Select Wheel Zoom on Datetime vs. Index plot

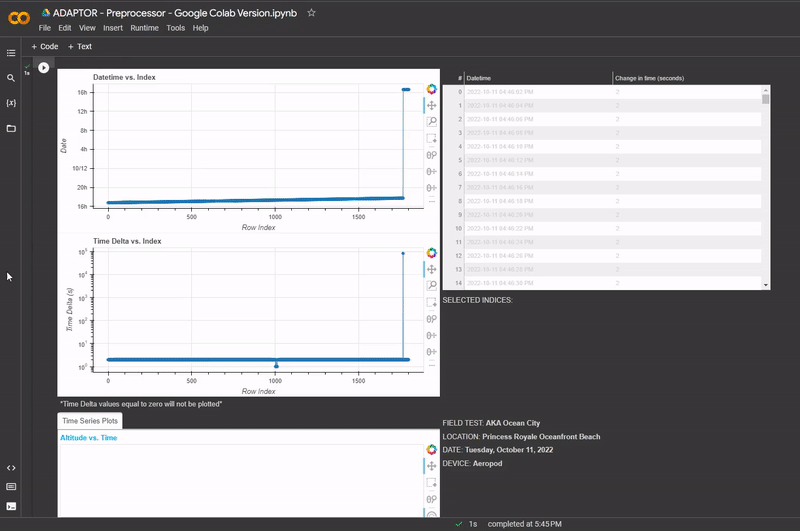point(432,155)
